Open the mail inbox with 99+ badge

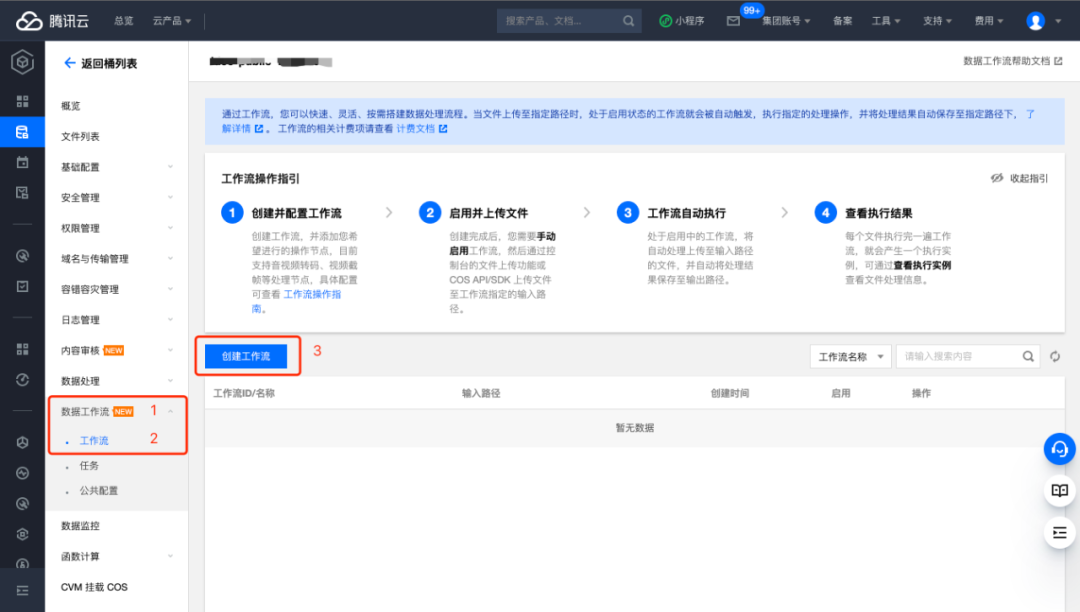pyautogui.click(x=733, y=21)
